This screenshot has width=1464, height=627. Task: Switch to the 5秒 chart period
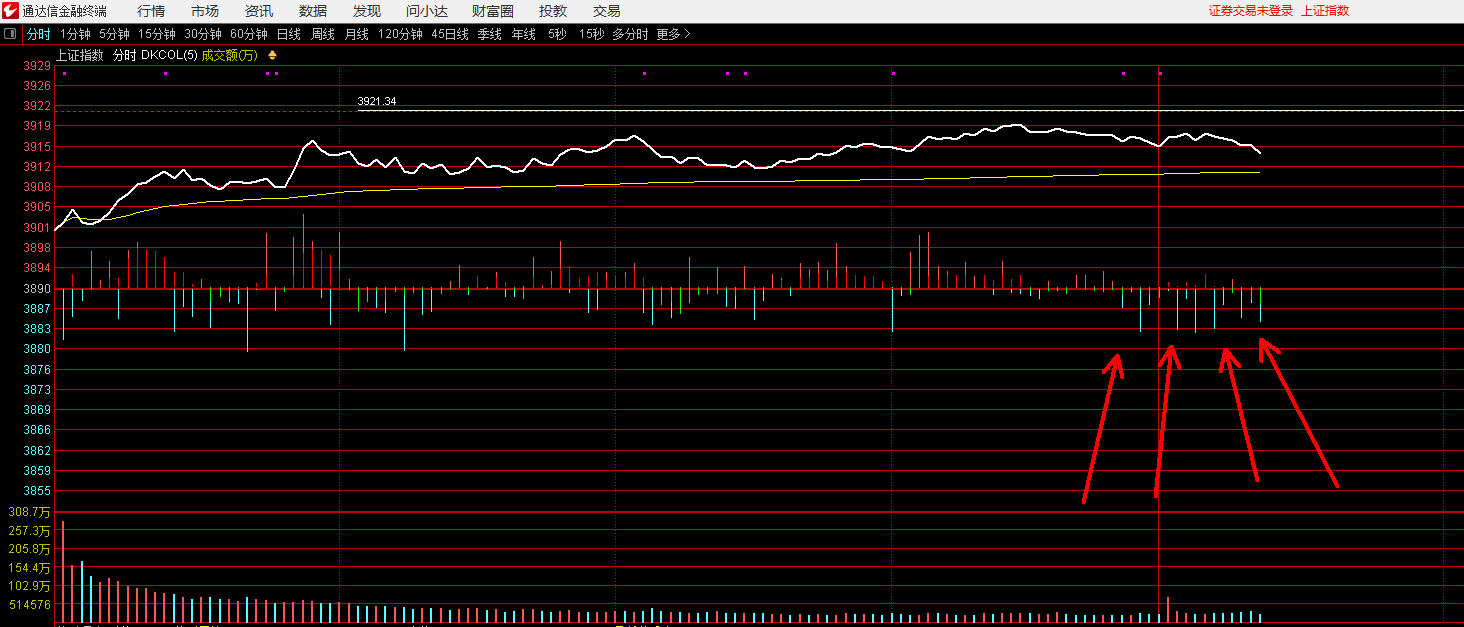coord(557,34)
